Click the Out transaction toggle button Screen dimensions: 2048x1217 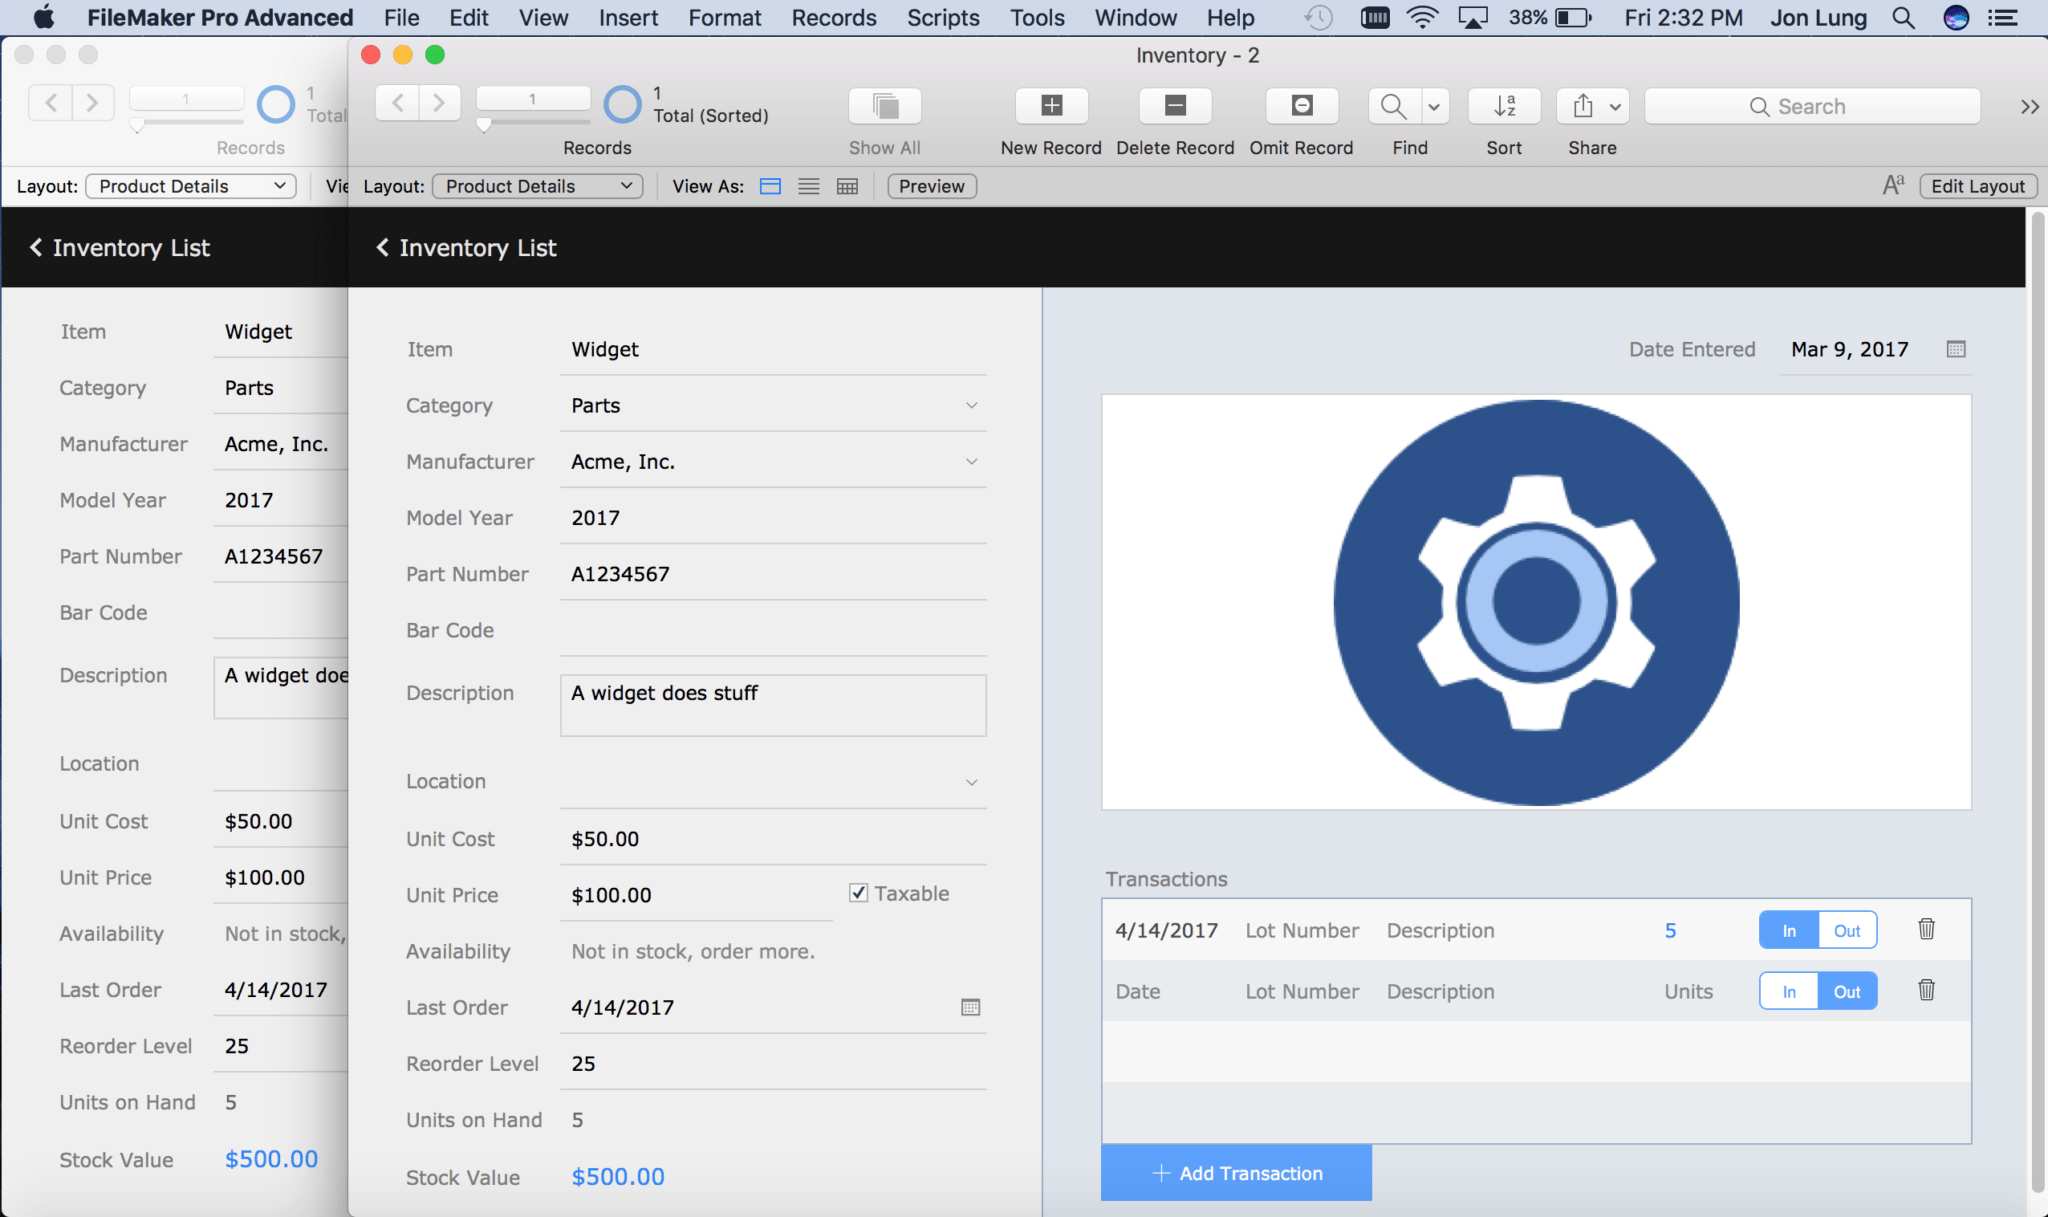[x=1847, y=929]
